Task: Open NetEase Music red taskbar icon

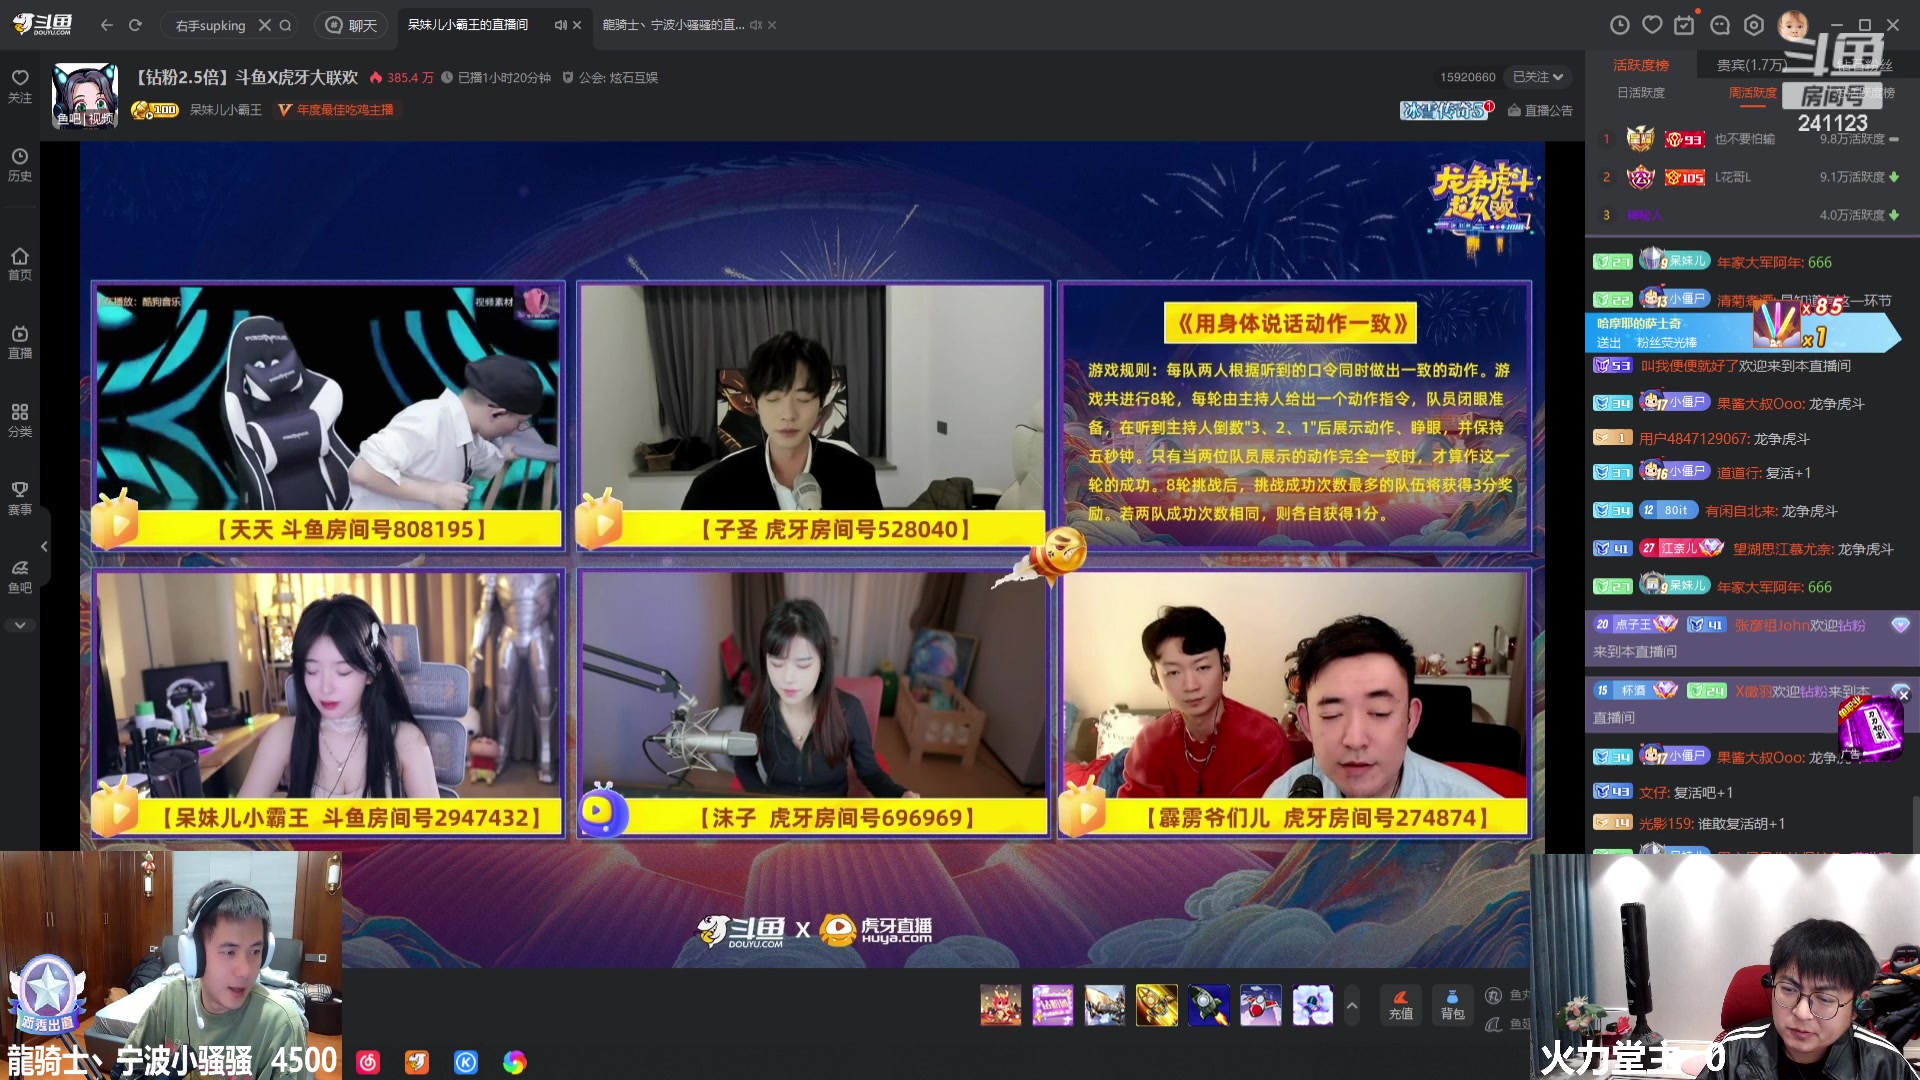Action: coord(368,1062)
